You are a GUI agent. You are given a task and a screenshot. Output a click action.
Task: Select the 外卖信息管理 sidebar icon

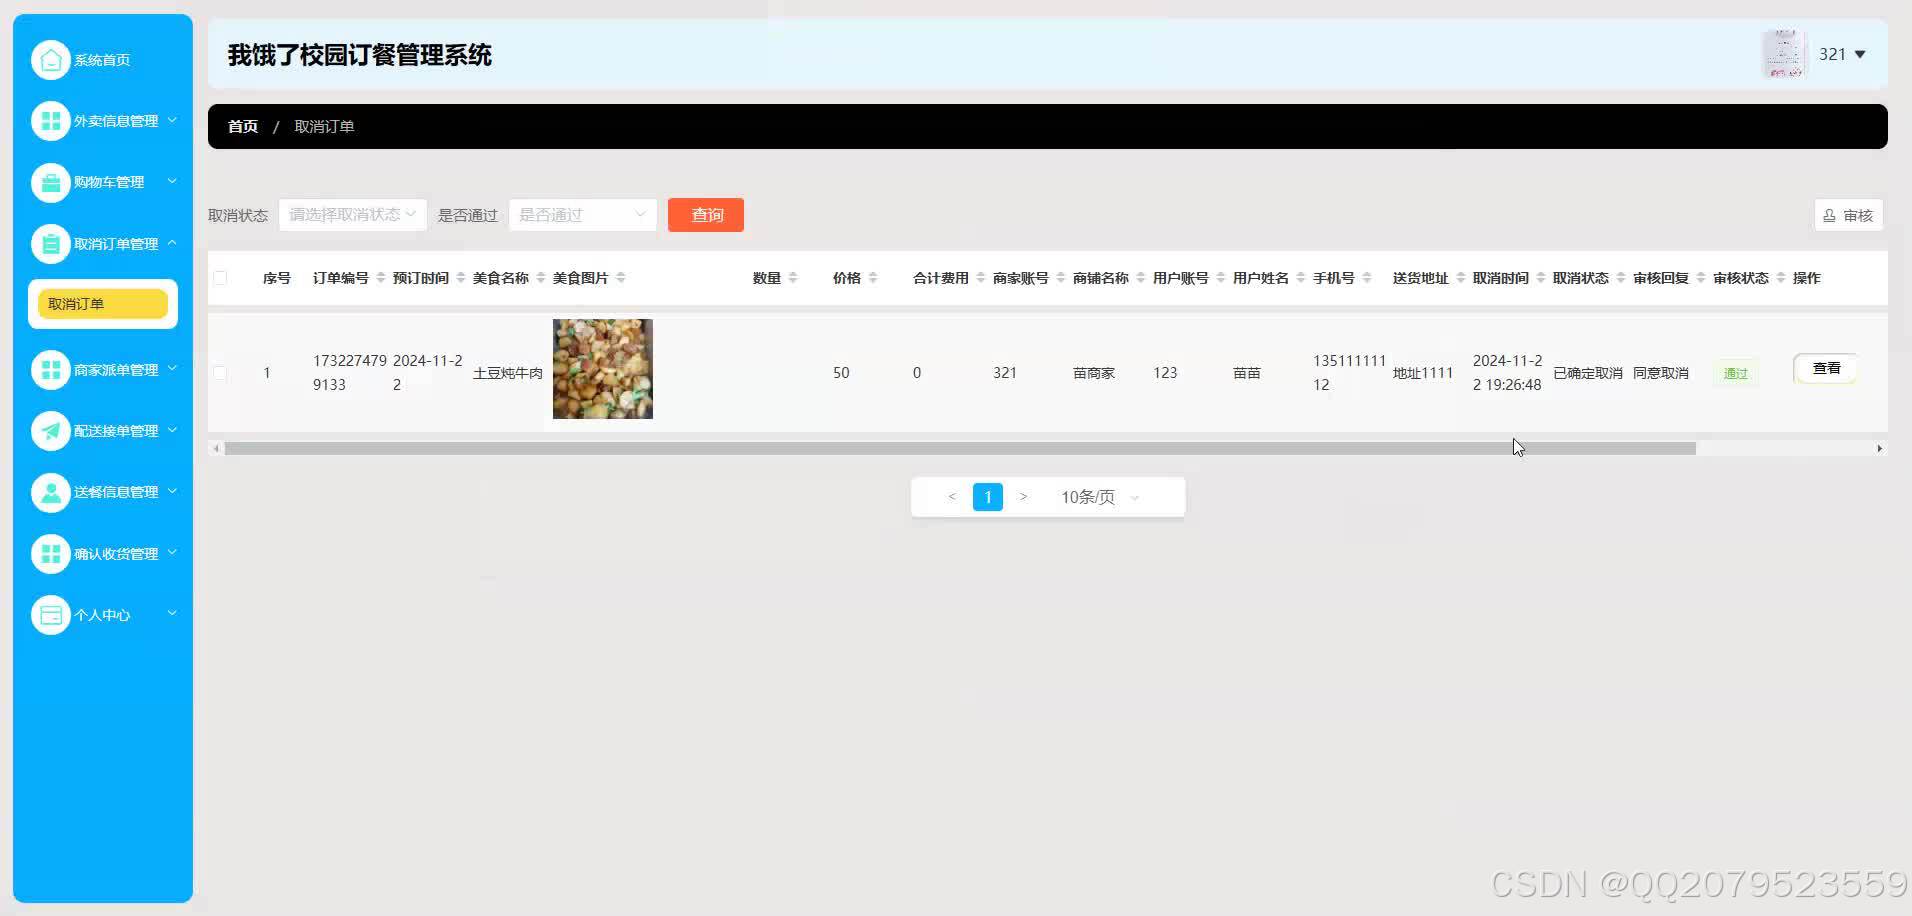51,120
